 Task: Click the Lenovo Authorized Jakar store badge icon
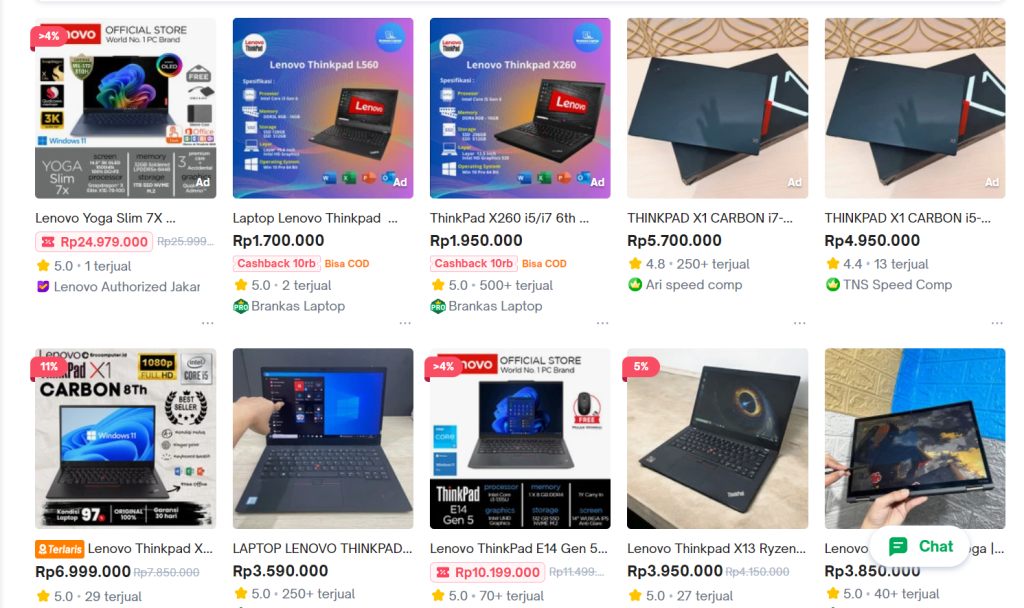click(x=43, y=287)
